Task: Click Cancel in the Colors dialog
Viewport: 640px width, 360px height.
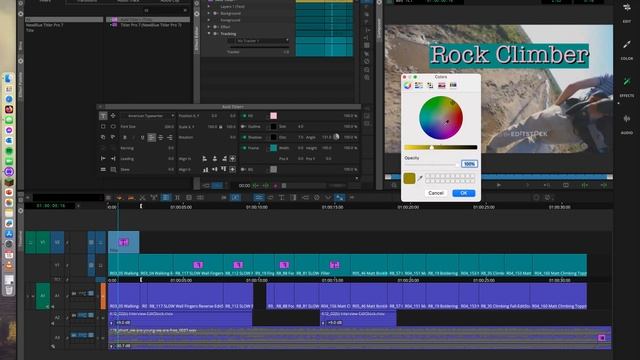Action: coord(436,193)
